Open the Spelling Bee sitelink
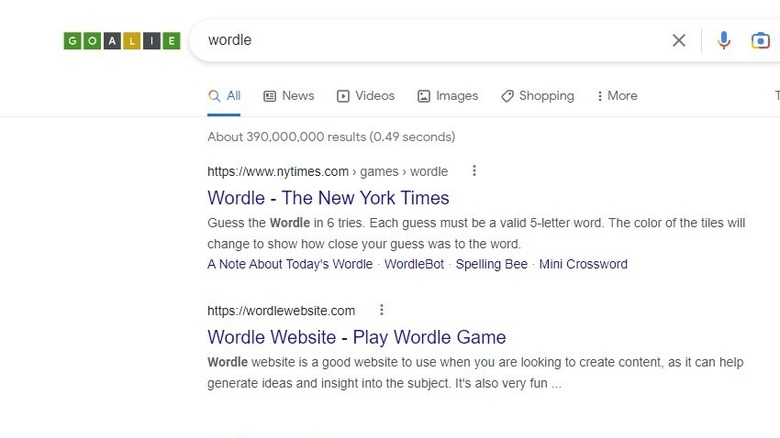Screen dimensions: 780x438 (493, 264)
